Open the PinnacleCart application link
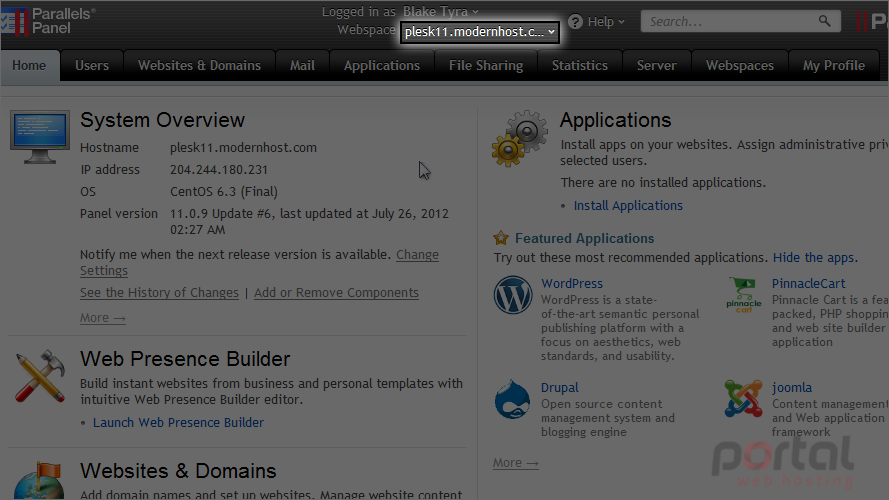 808,283
